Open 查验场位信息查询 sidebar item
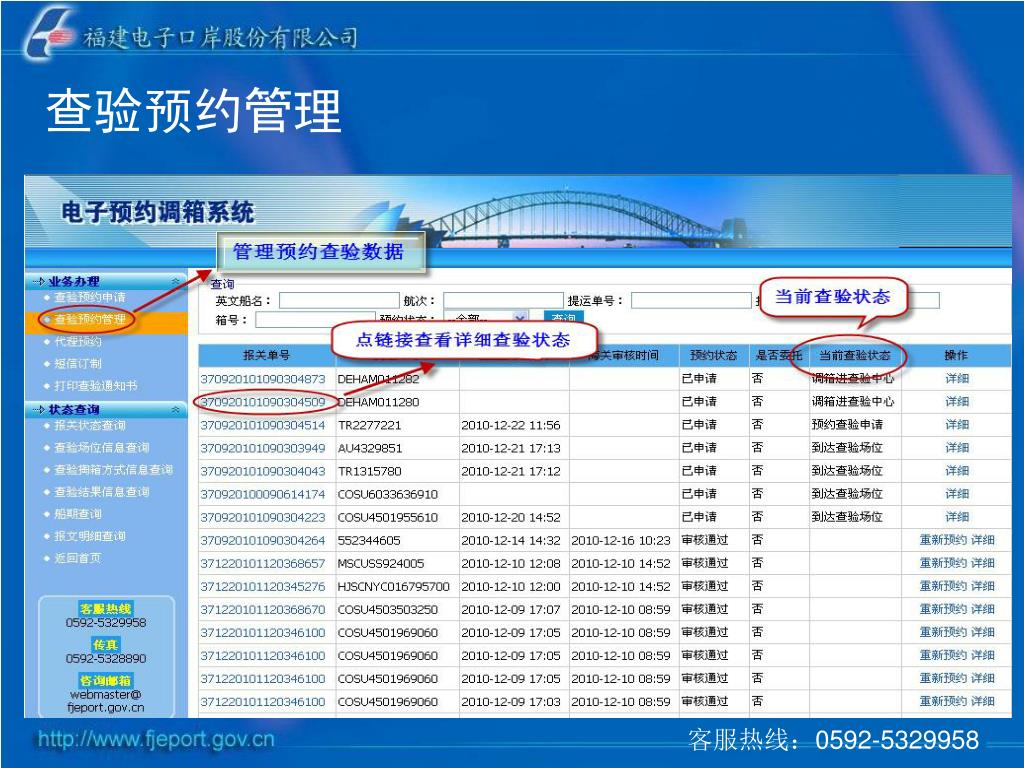This screenshot has width=1024, height=768. [x=101, y=447]
